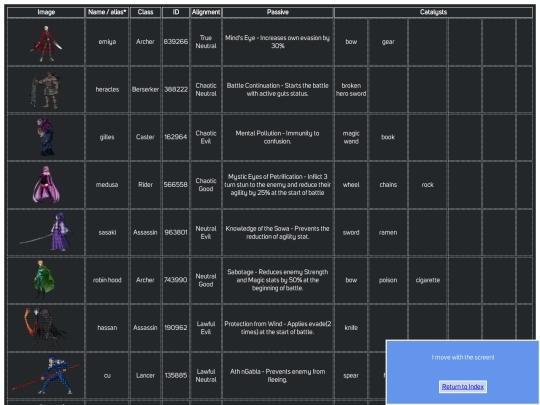Click the ID column header

tap(176, 12)
